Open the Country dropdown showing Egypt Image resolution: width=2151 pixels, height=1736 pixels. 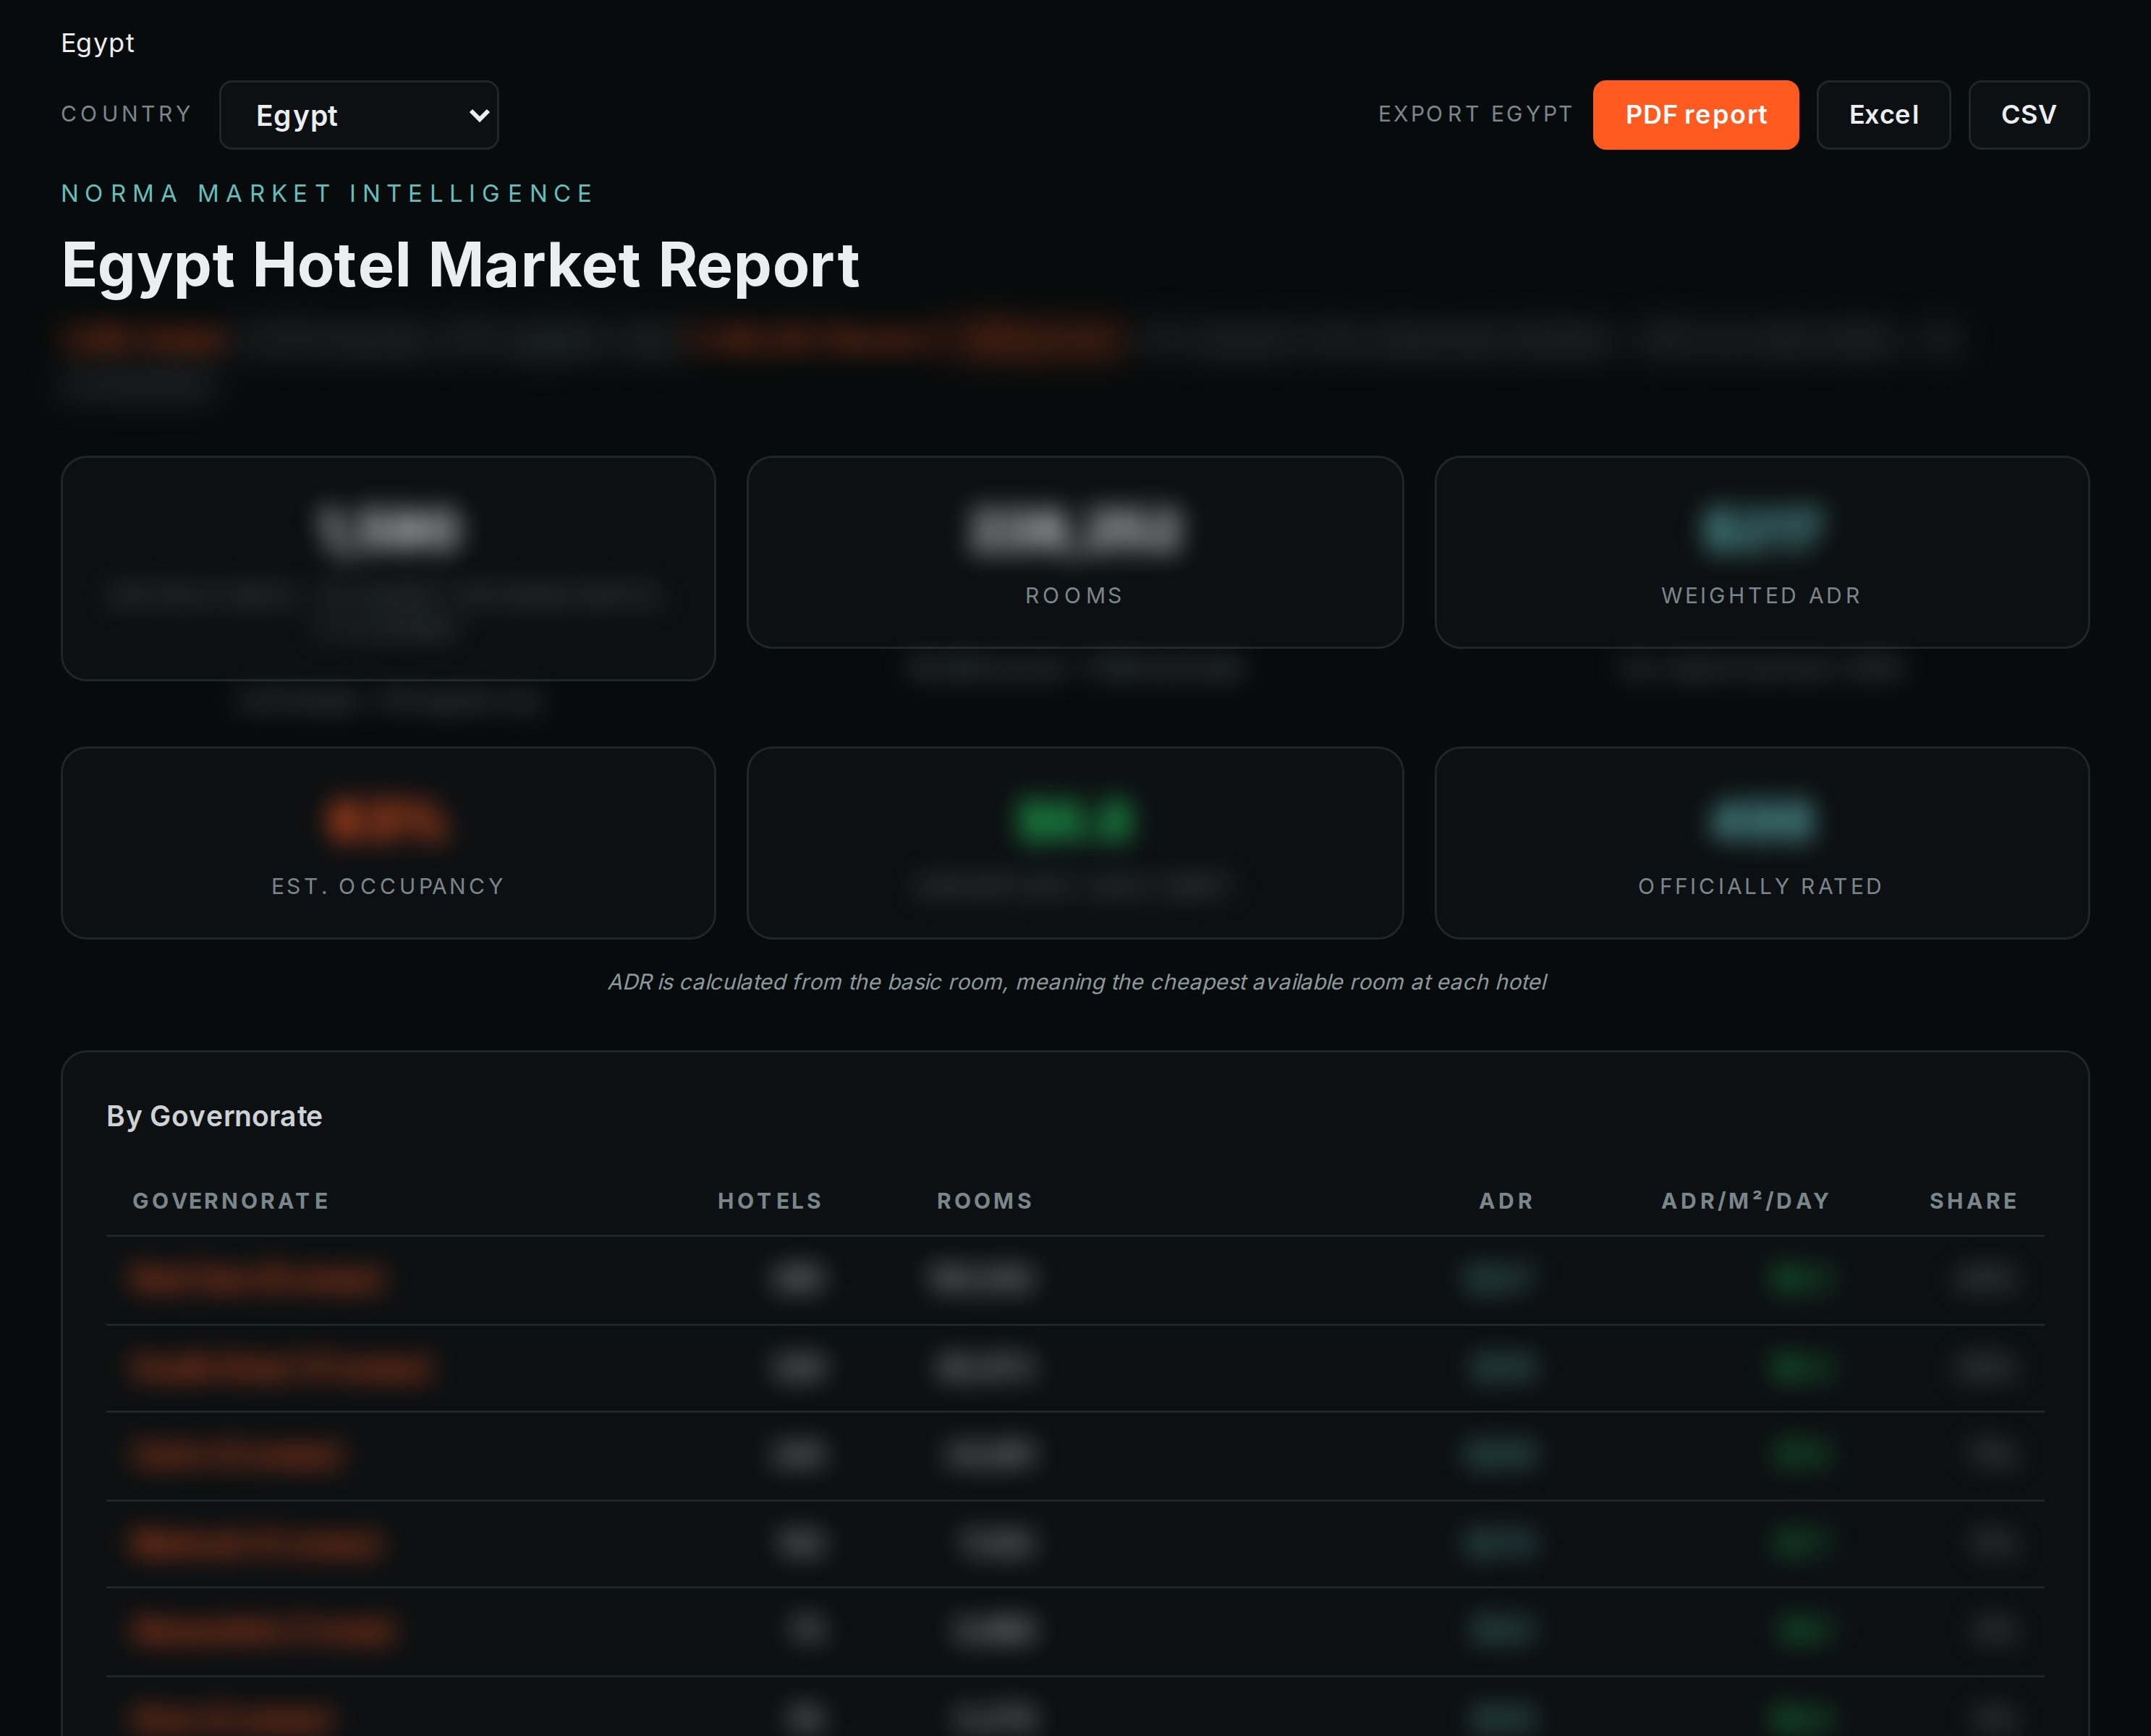pyautogui.click(x=359, y=115)
